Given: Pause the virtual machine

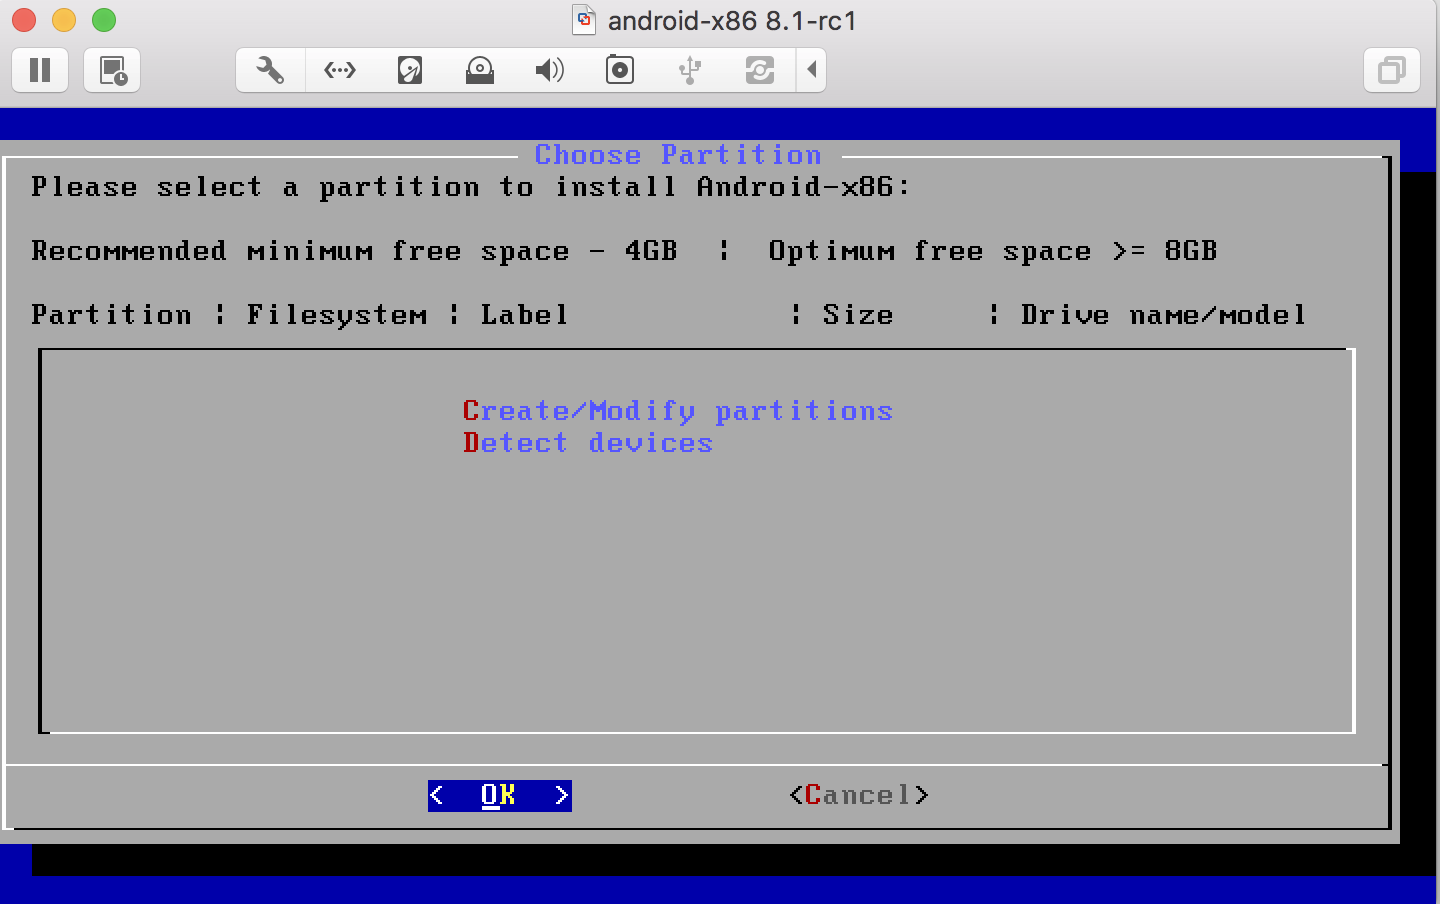Looking at the screenshot, I should [x=39, y=70].
